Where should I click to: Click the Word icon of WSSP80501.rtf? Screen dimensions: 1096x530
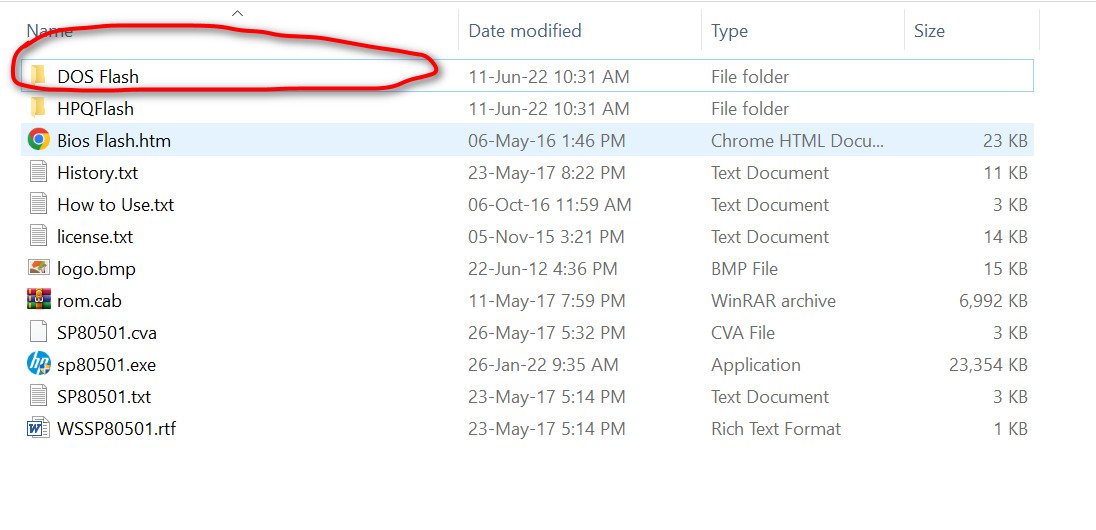(x=39, y=428)
